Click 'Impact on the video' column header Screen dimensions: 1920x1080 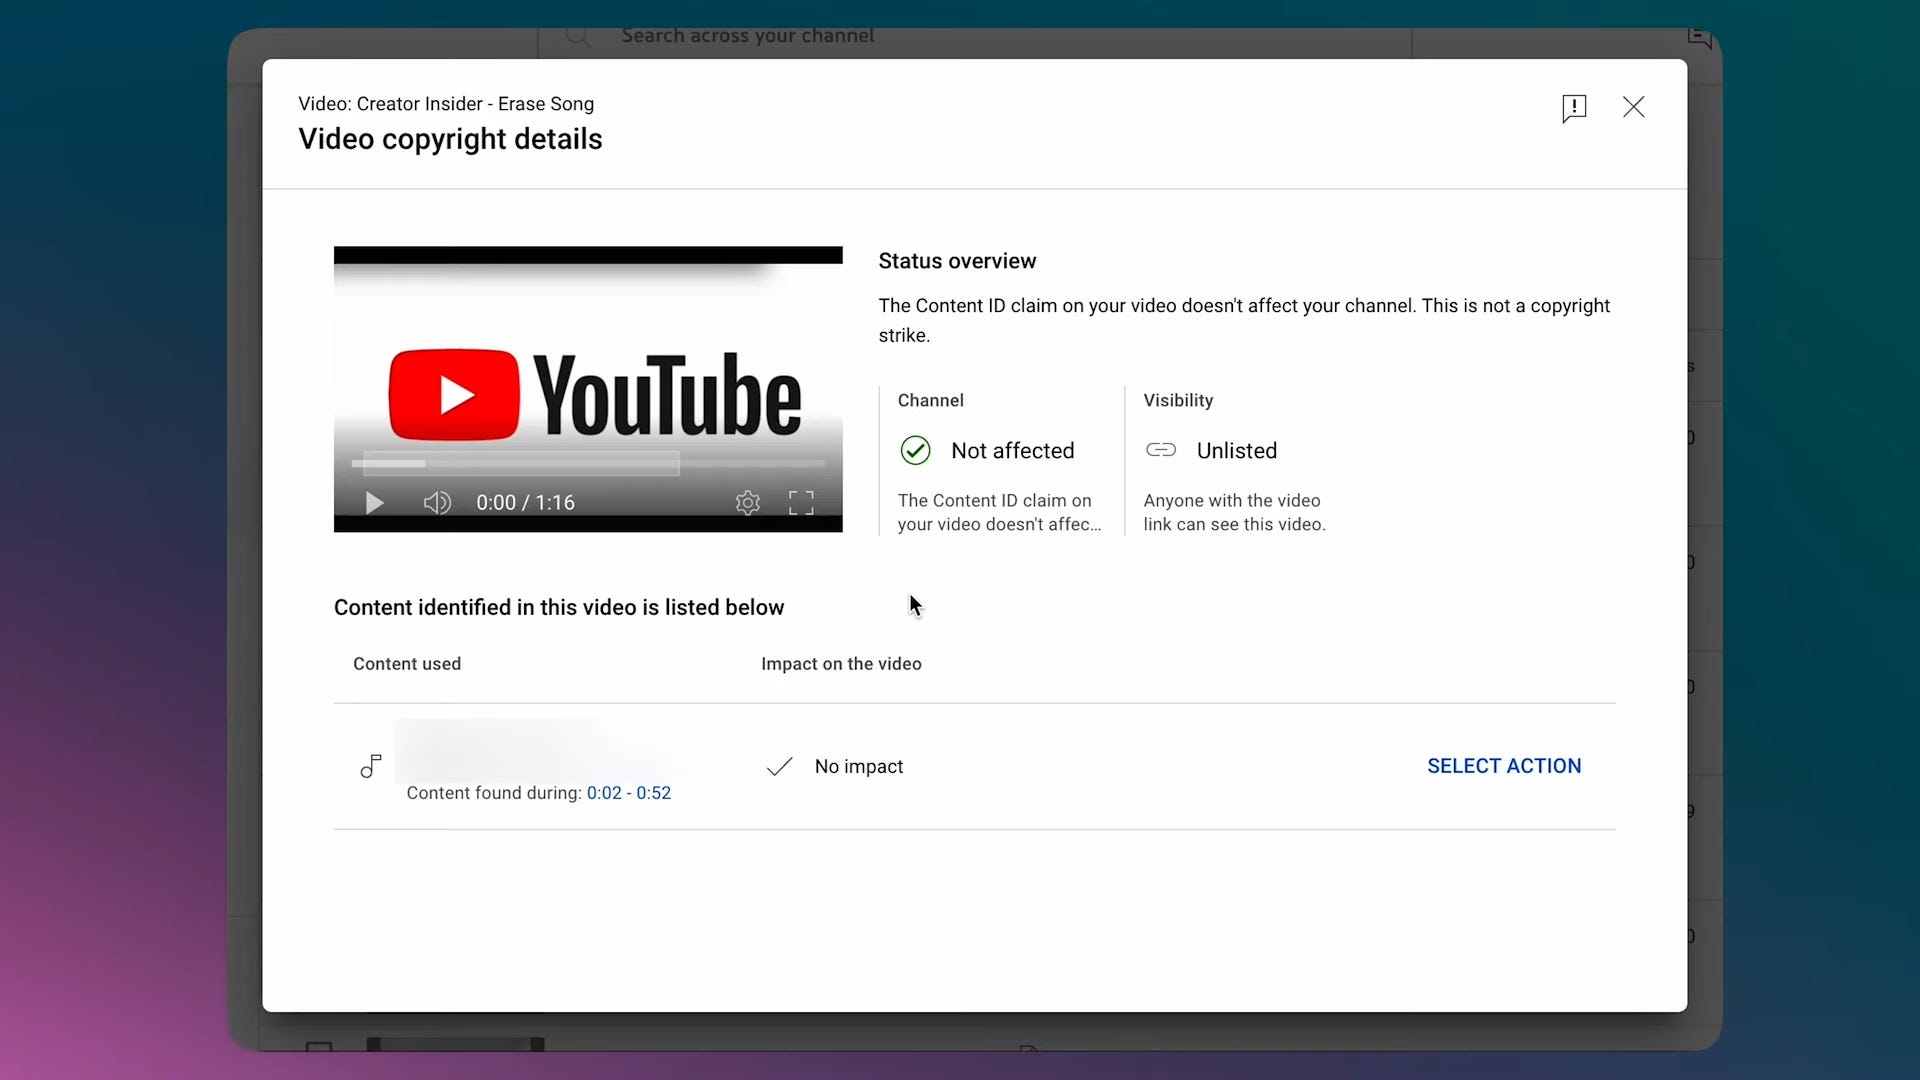[x=841, y=664]
